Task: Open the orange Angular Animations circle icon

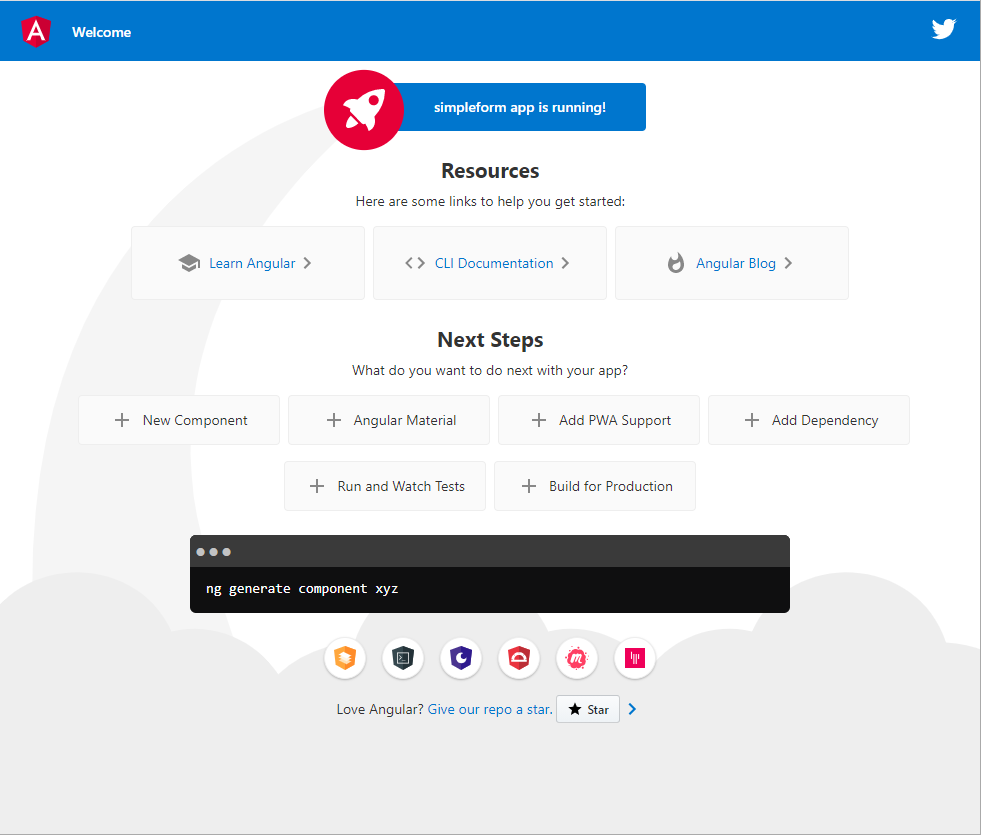Action: tap(345, 658)
